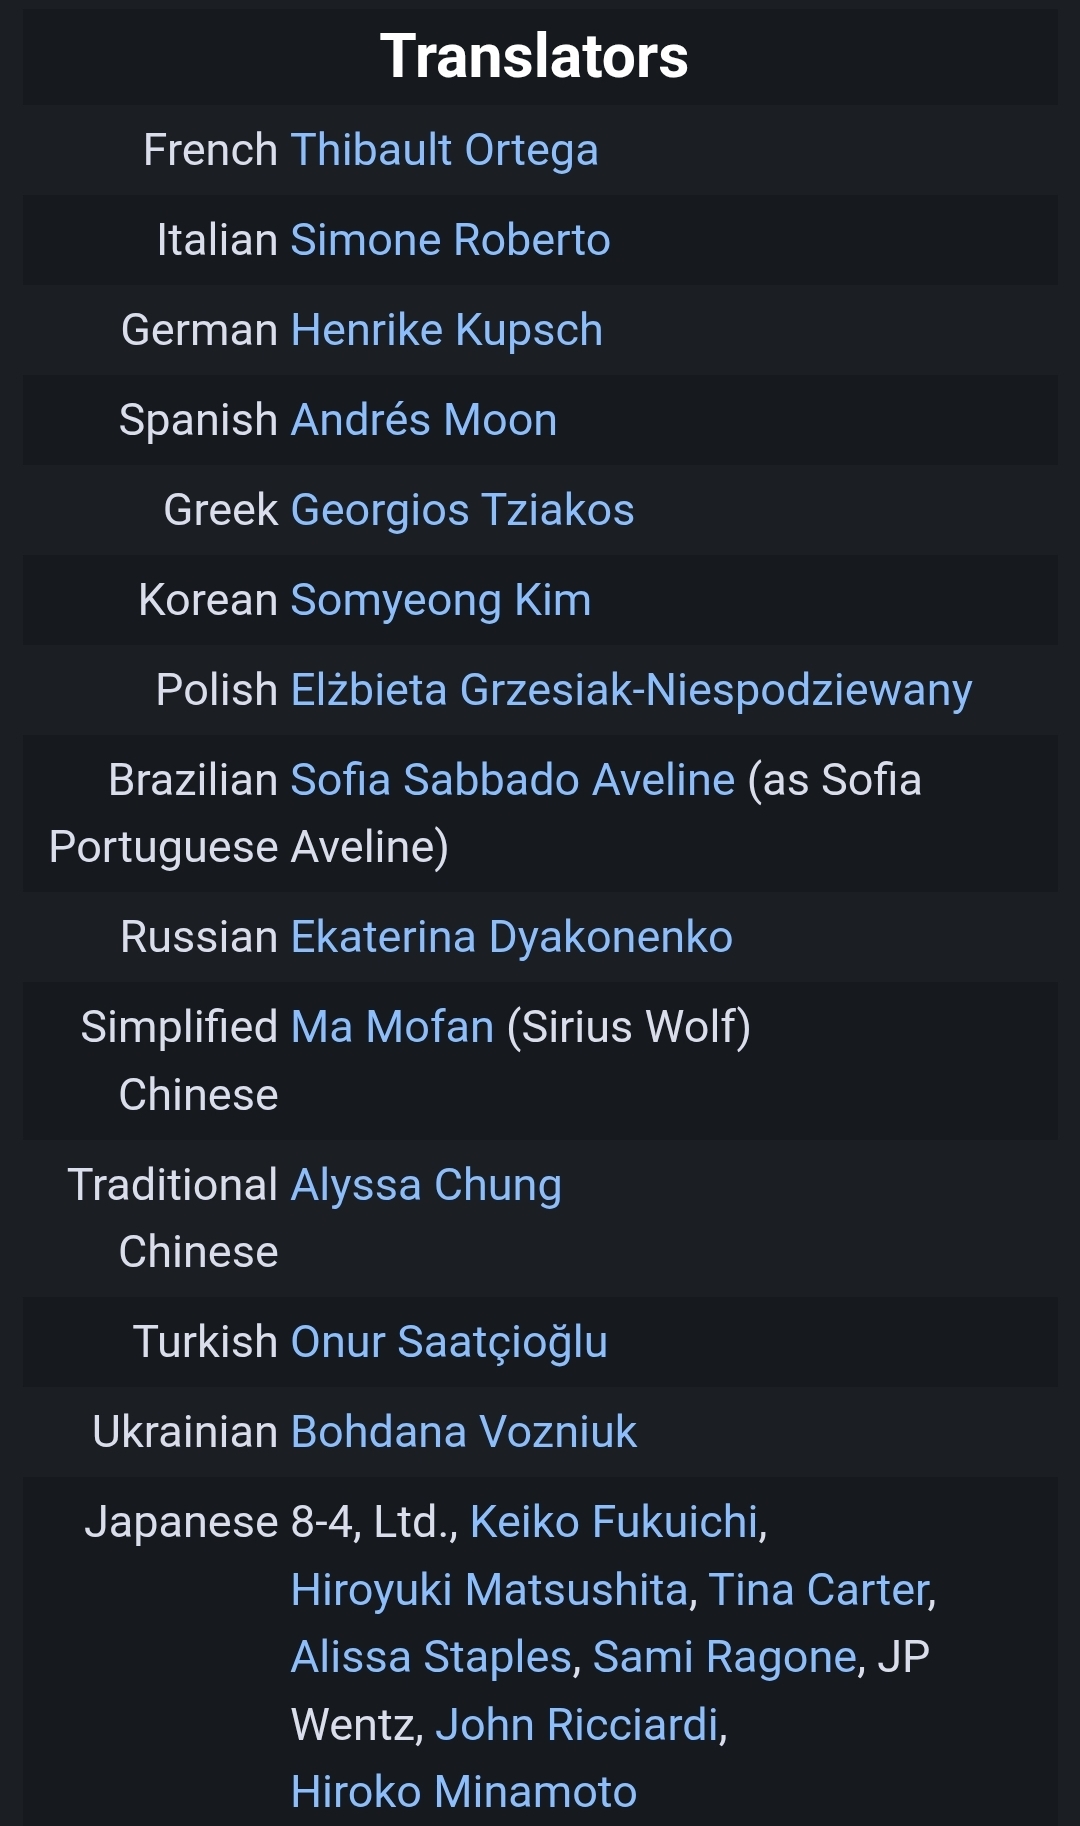Open John Ricciardi's credit page

(x=577, y=1725)
